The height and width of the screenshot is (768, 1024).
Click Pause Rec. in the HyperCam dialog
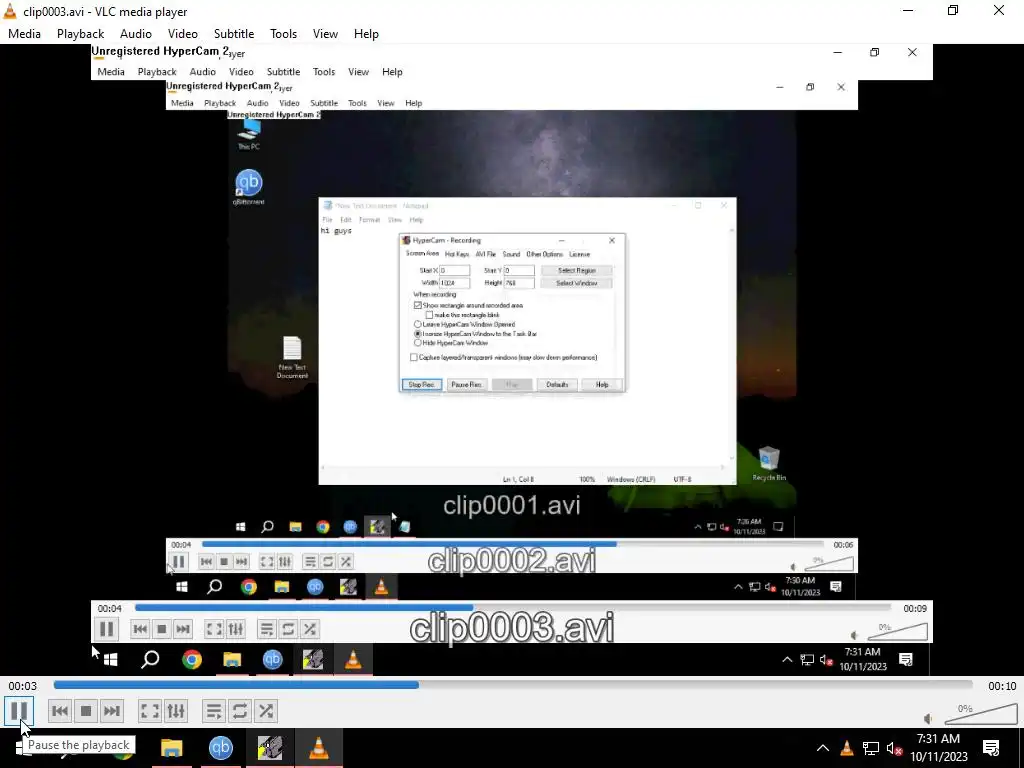[466, 385]
